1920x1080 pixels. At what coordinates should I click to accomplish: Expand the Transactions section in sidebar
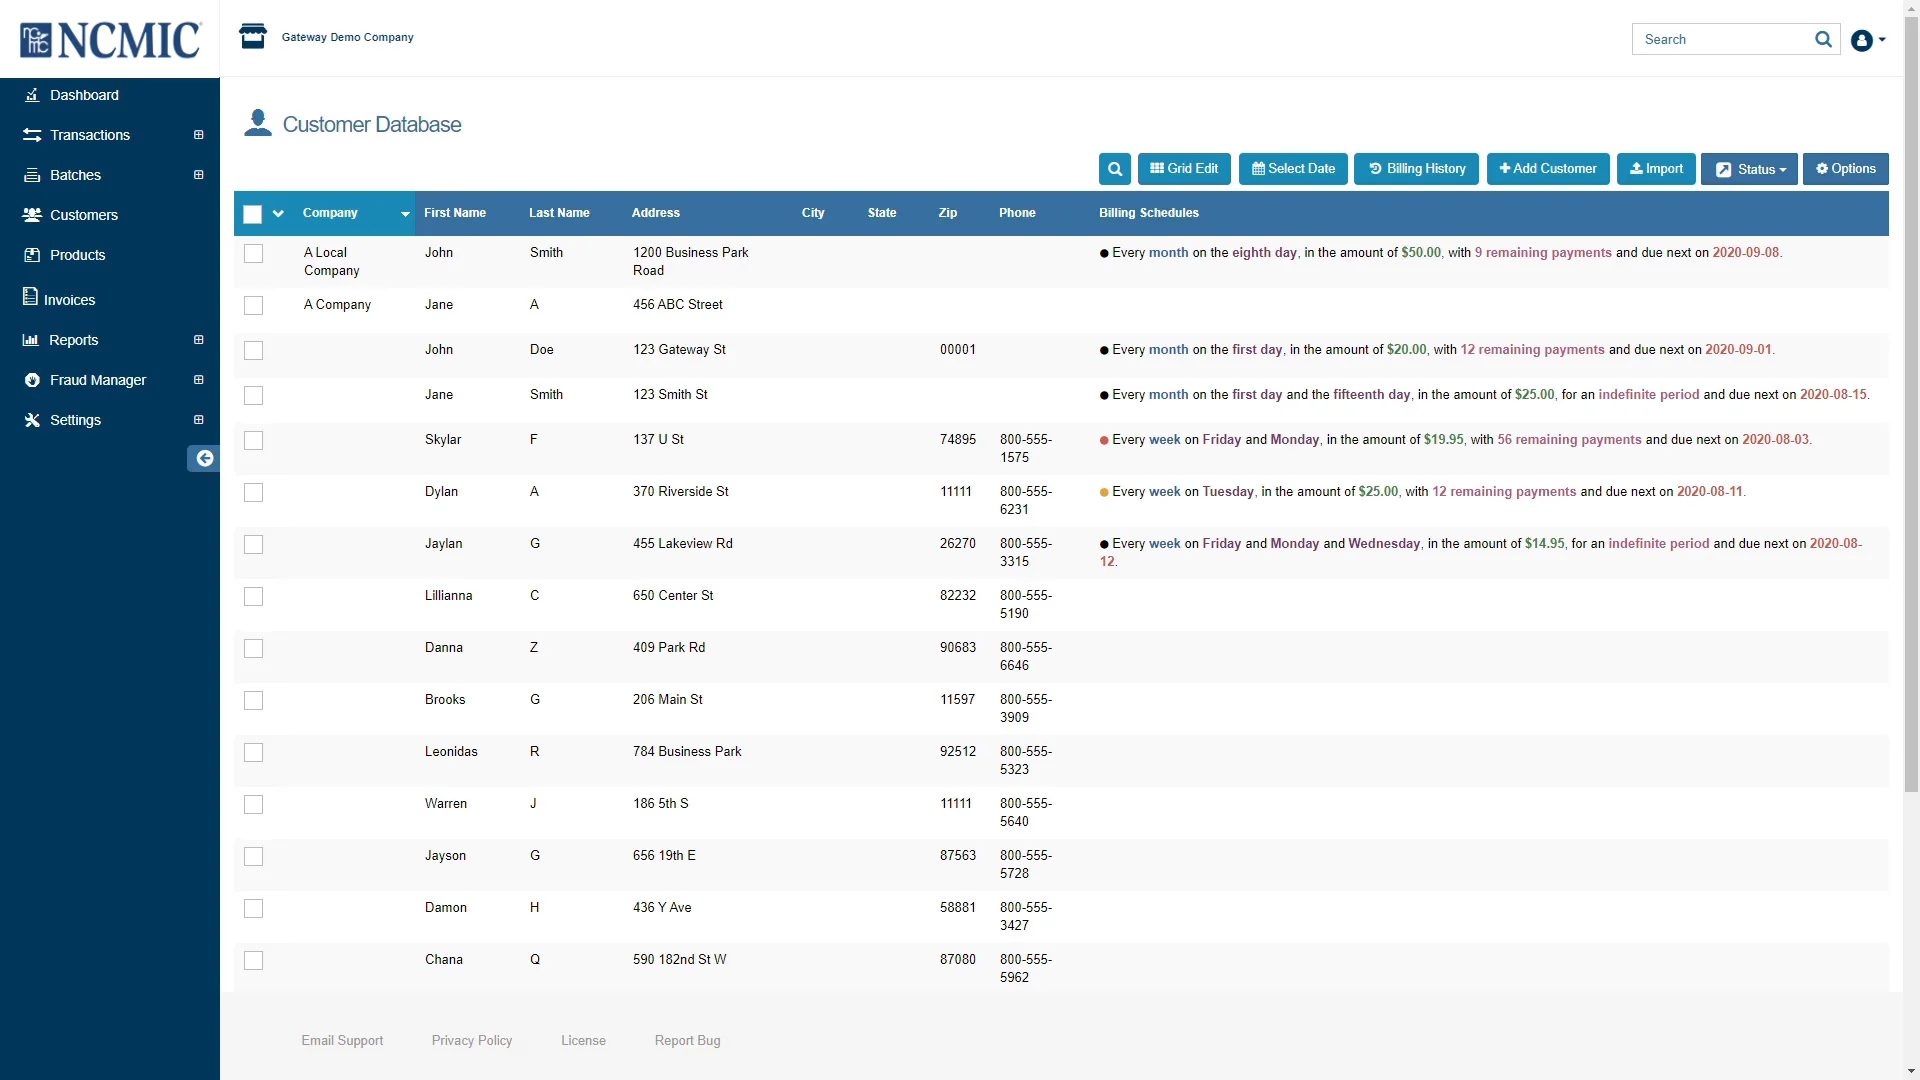pos(198,134)
